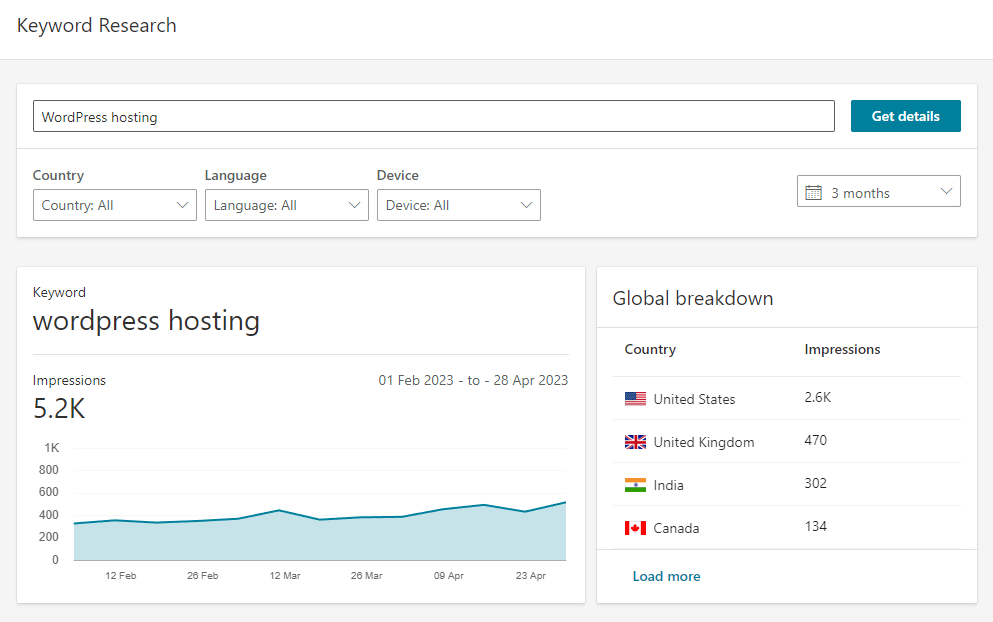Viewport: 993px width, 622px height.
Task: Click the 09 Apr axis label on chart
Action: (x=449, y=576)
